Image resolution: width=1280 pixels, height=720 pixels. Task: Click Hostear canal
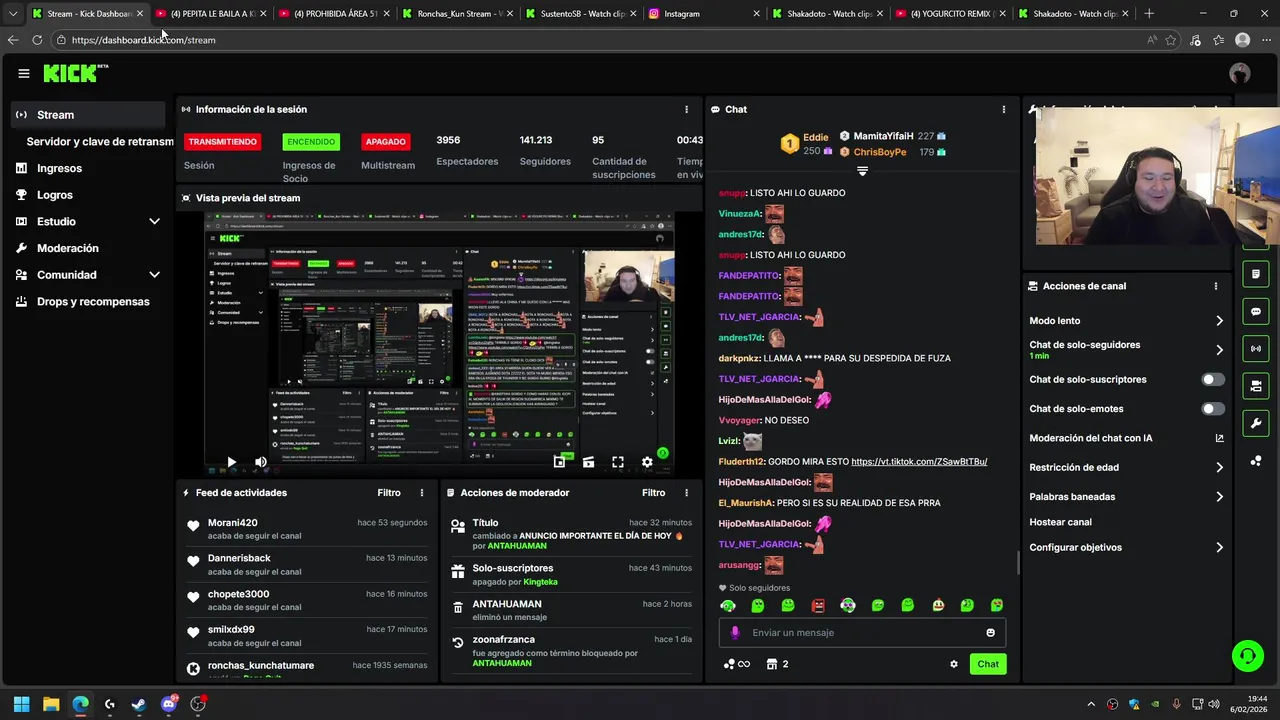coord(1061,522)
